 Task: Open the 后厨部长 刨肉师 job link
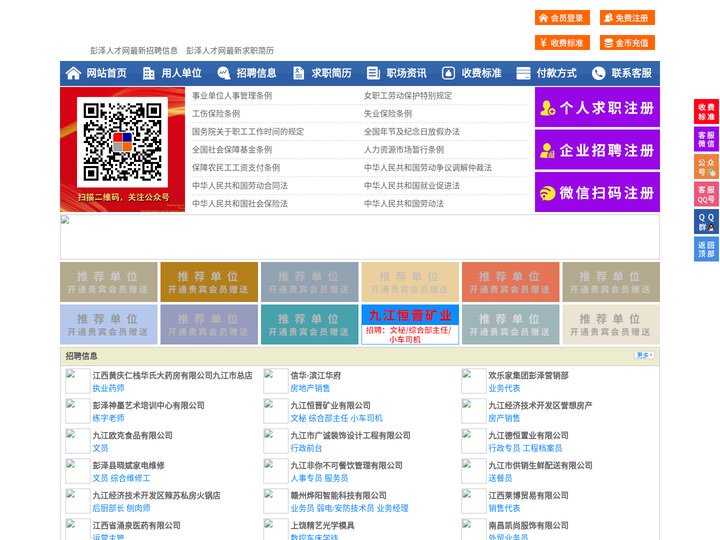(121, 508)
